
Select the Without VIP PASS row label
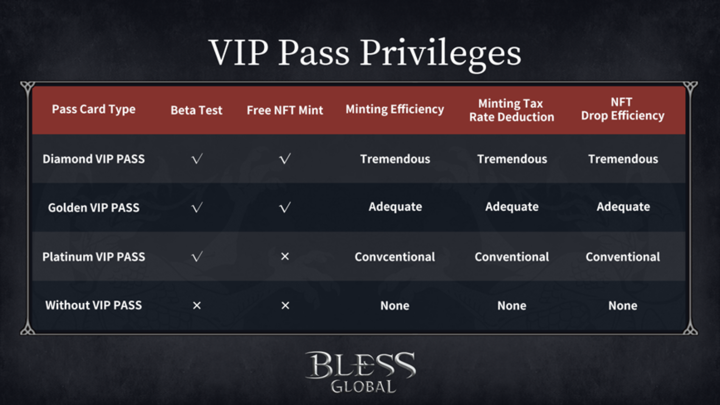coord(94,306)
